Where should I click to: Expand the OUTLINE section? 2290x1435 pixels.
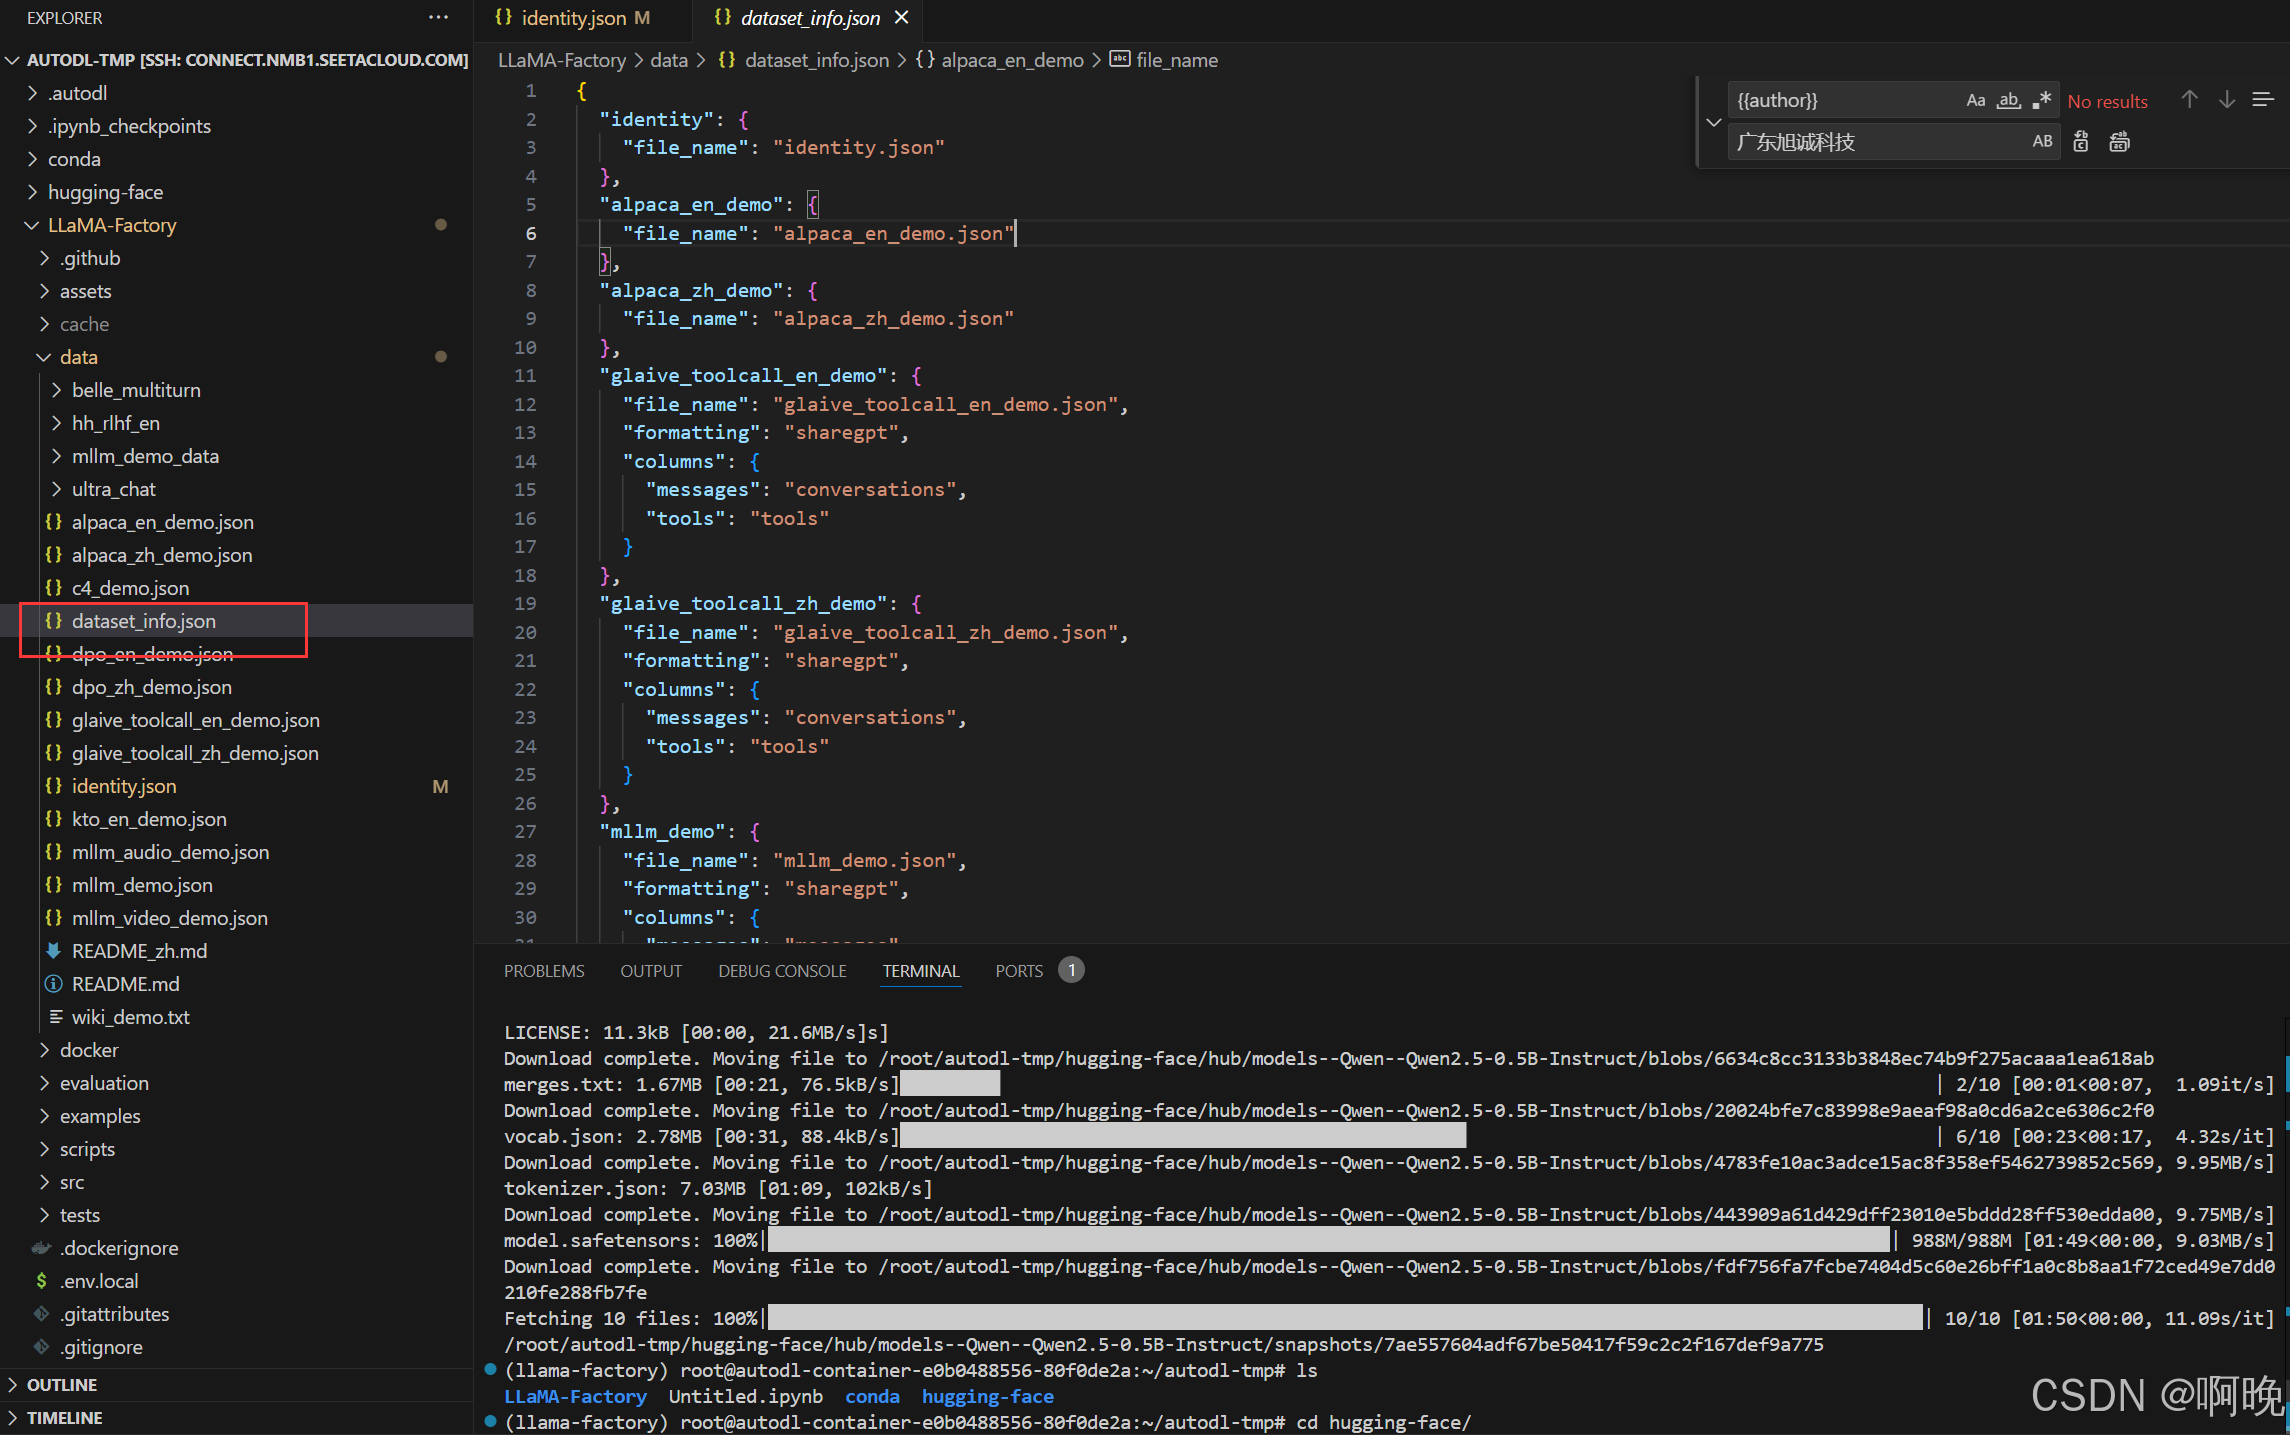[62, 1385]
